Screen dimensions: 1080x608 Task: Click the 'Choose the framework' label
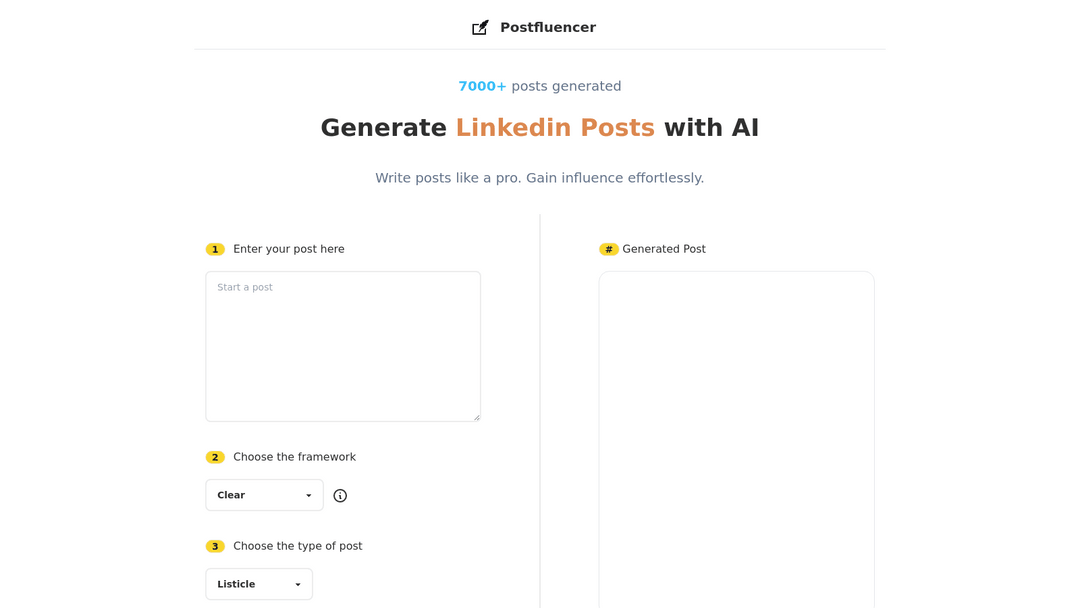tap(294, 457)
